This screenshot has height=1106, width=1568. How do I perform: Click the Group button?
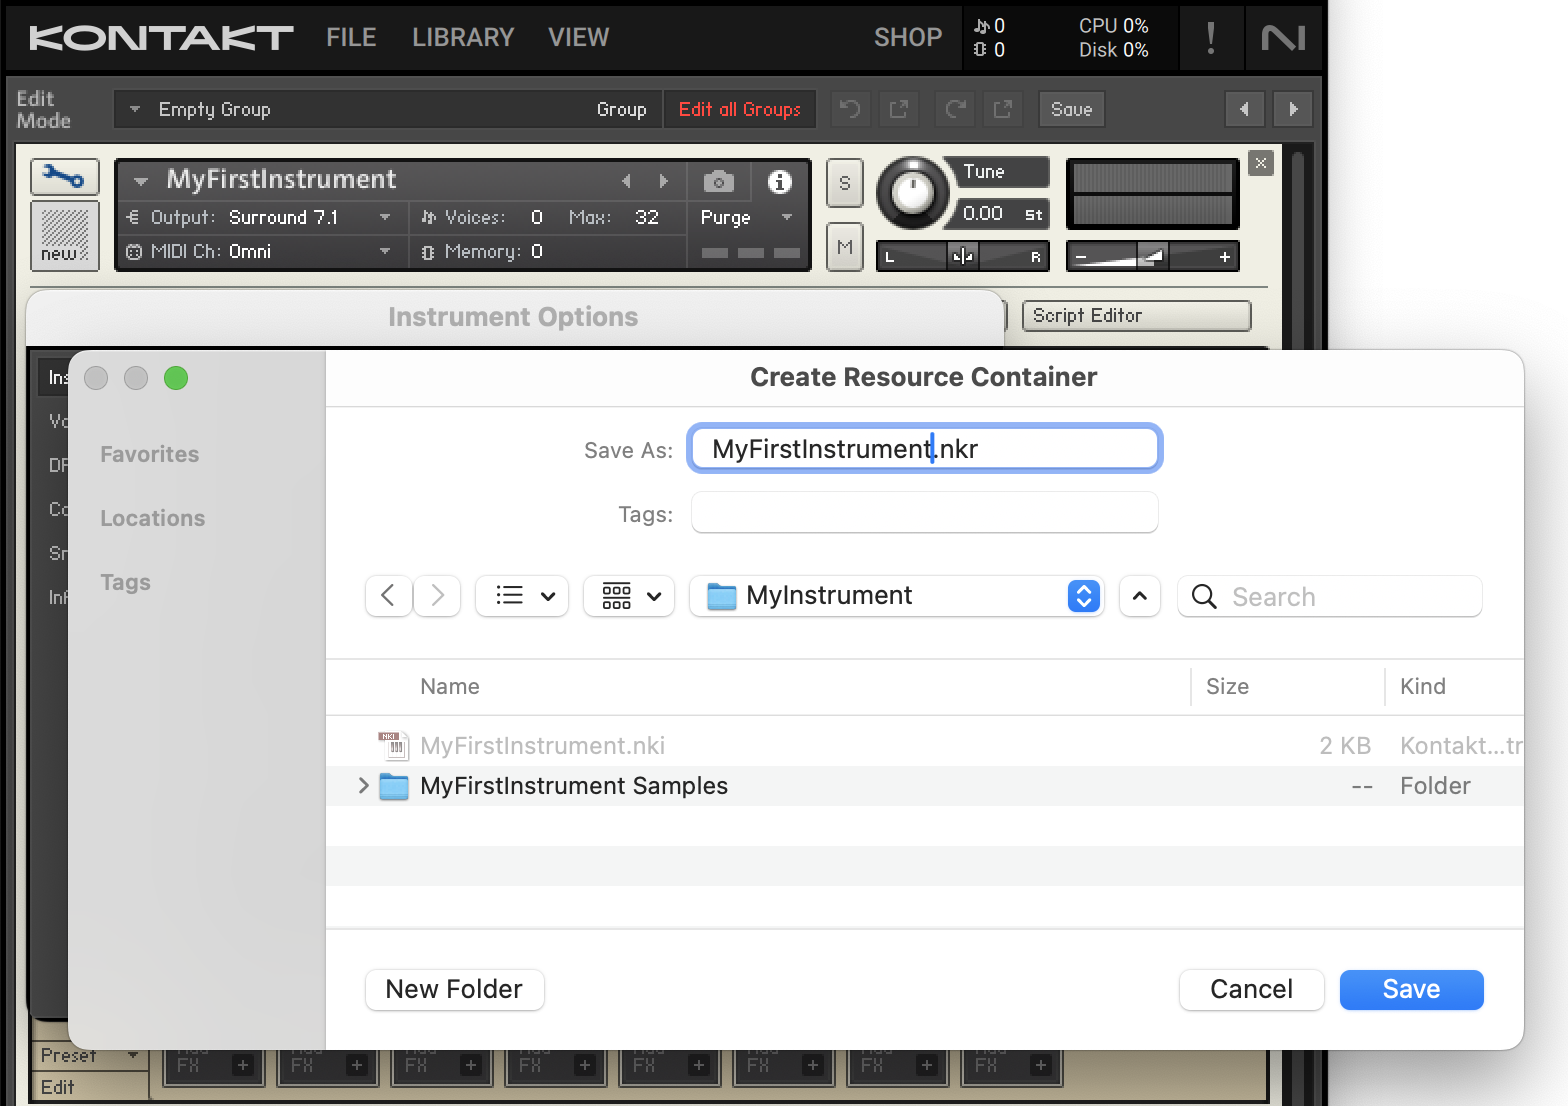coord(621,109)
